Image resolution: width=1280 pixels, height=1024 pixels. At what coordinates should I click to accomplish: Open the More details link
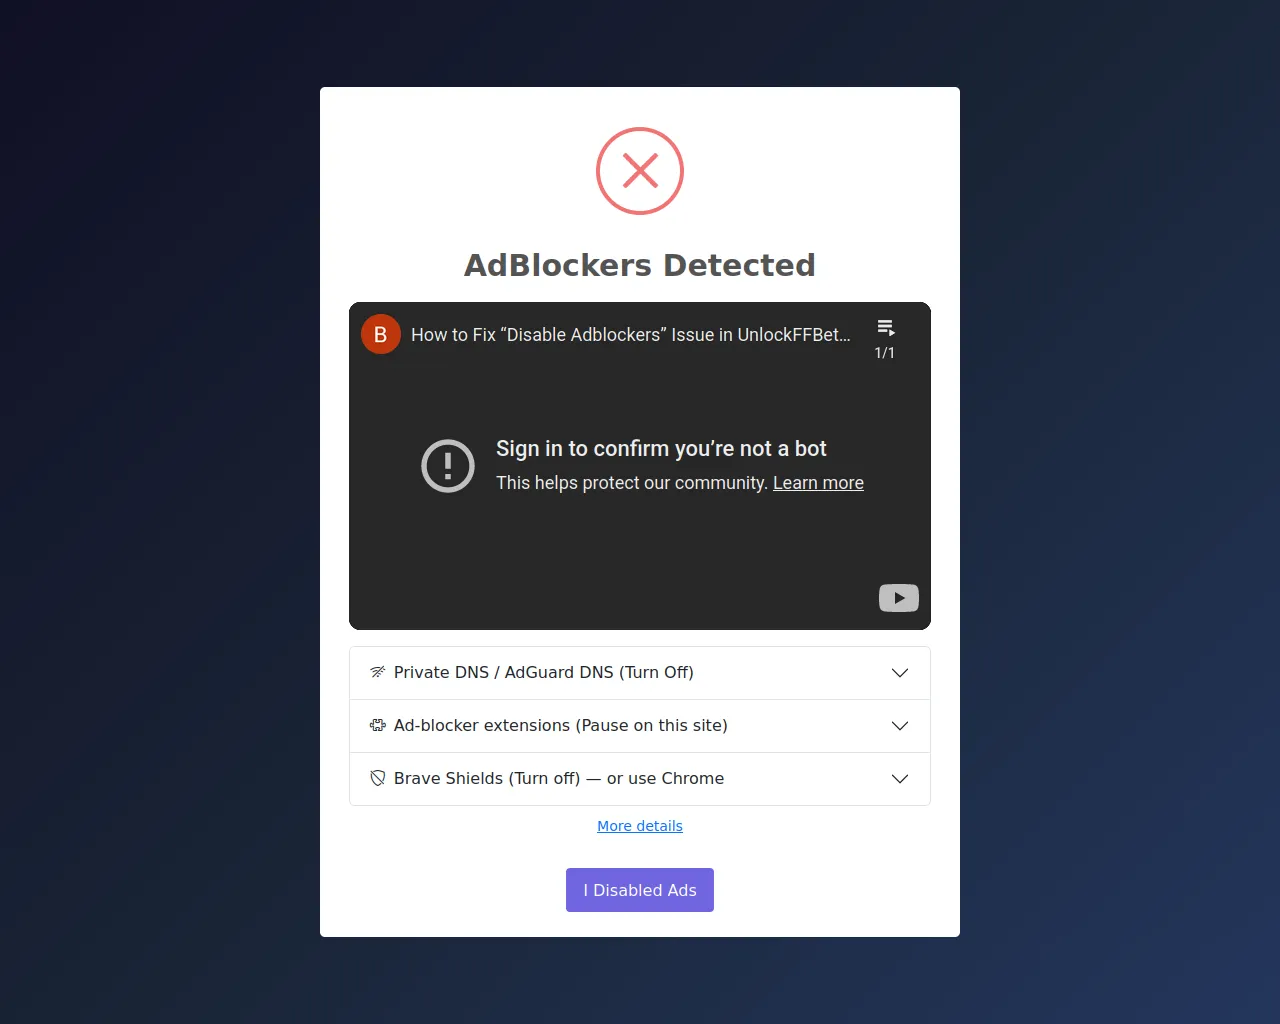[x=640, y=826]
